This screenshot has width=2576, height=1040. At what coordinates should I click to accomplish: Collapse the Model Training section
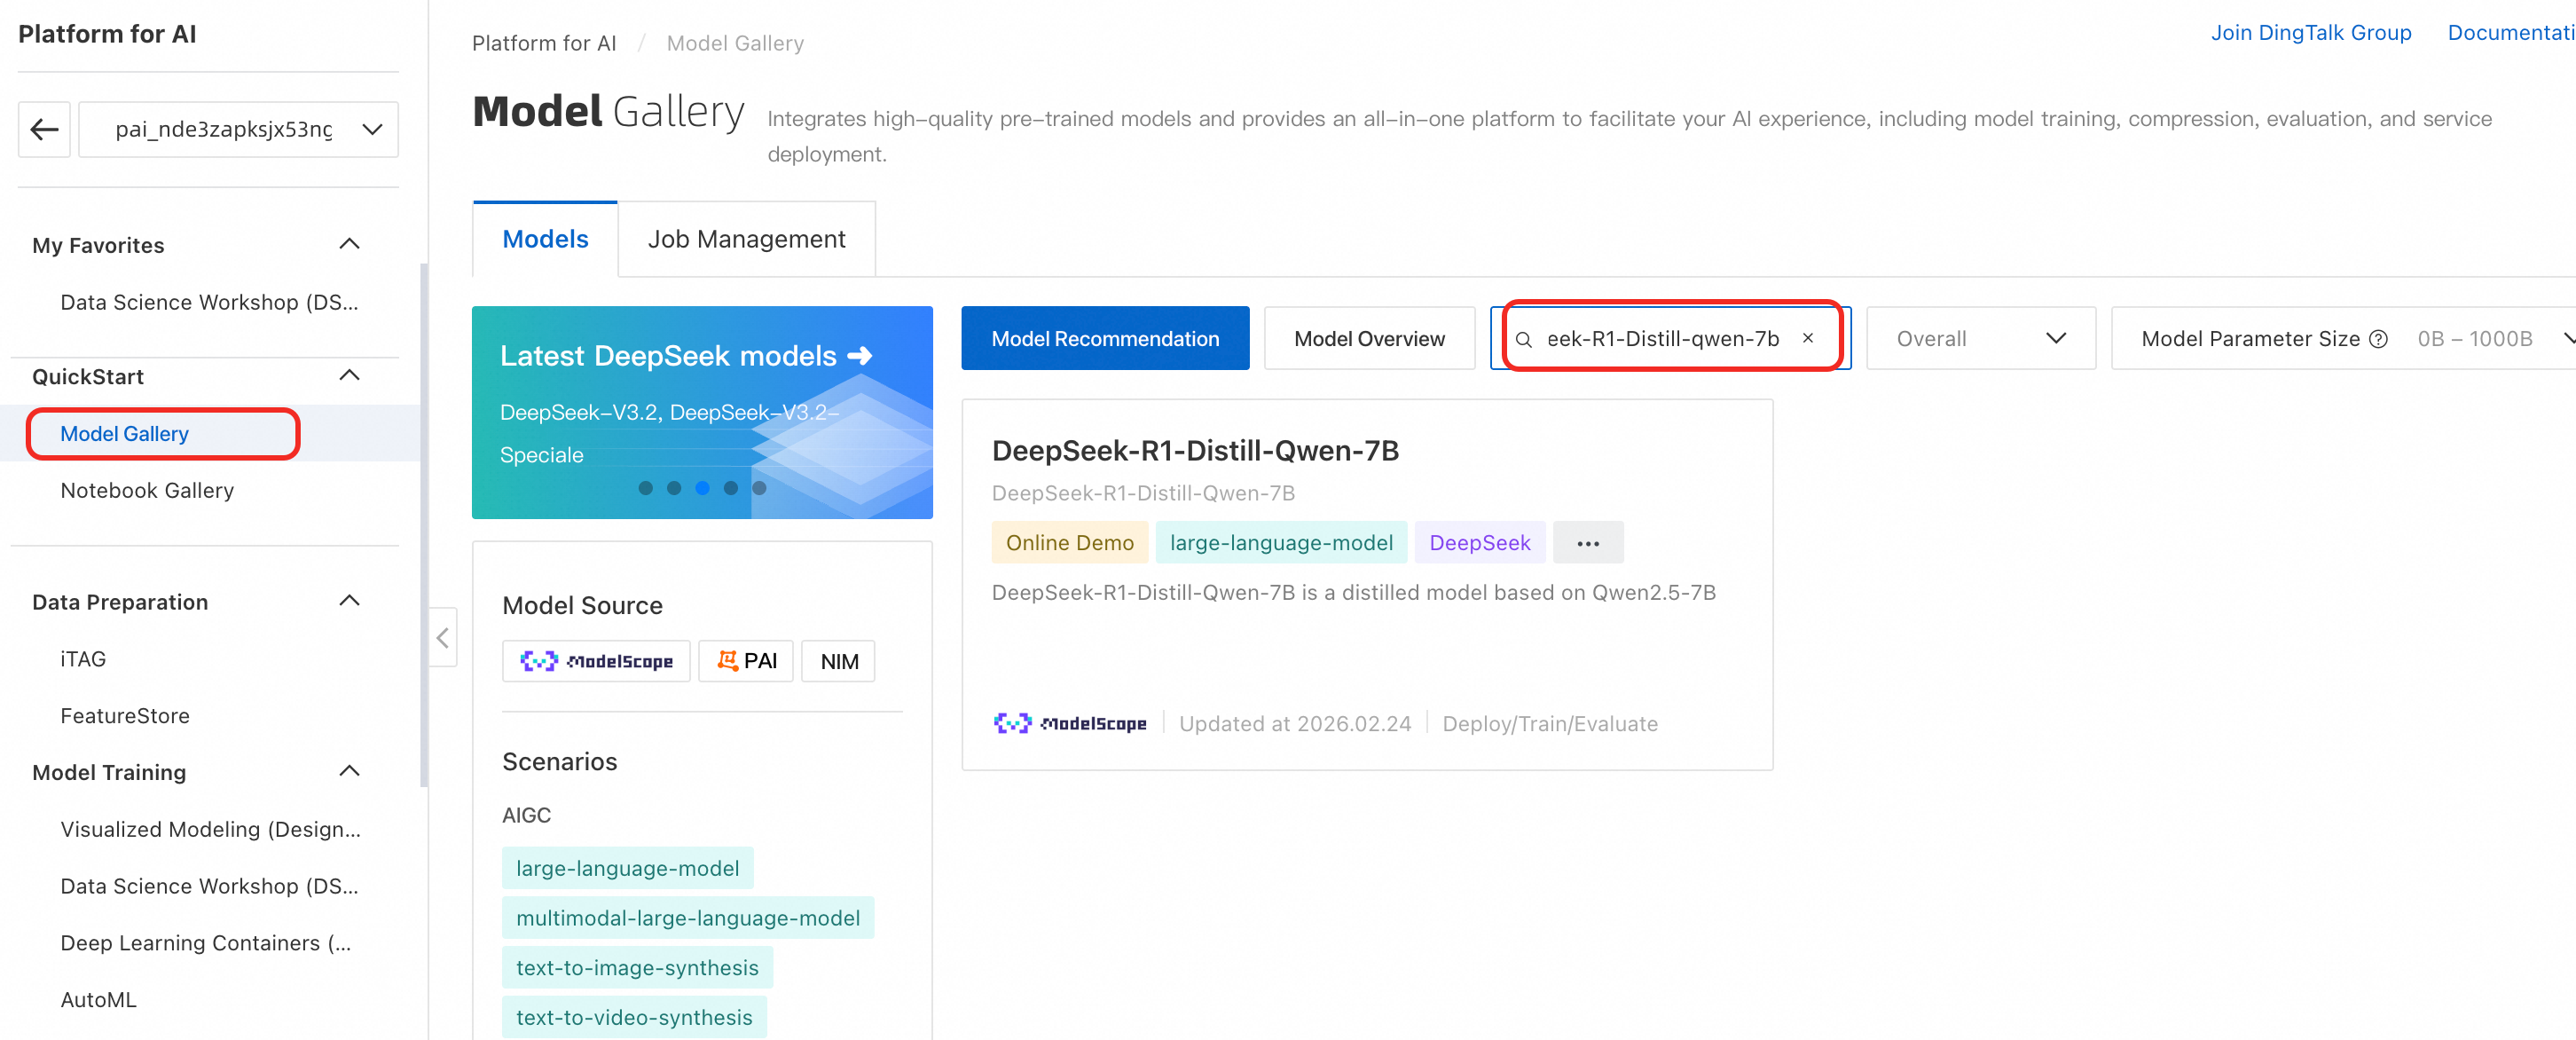349,771
